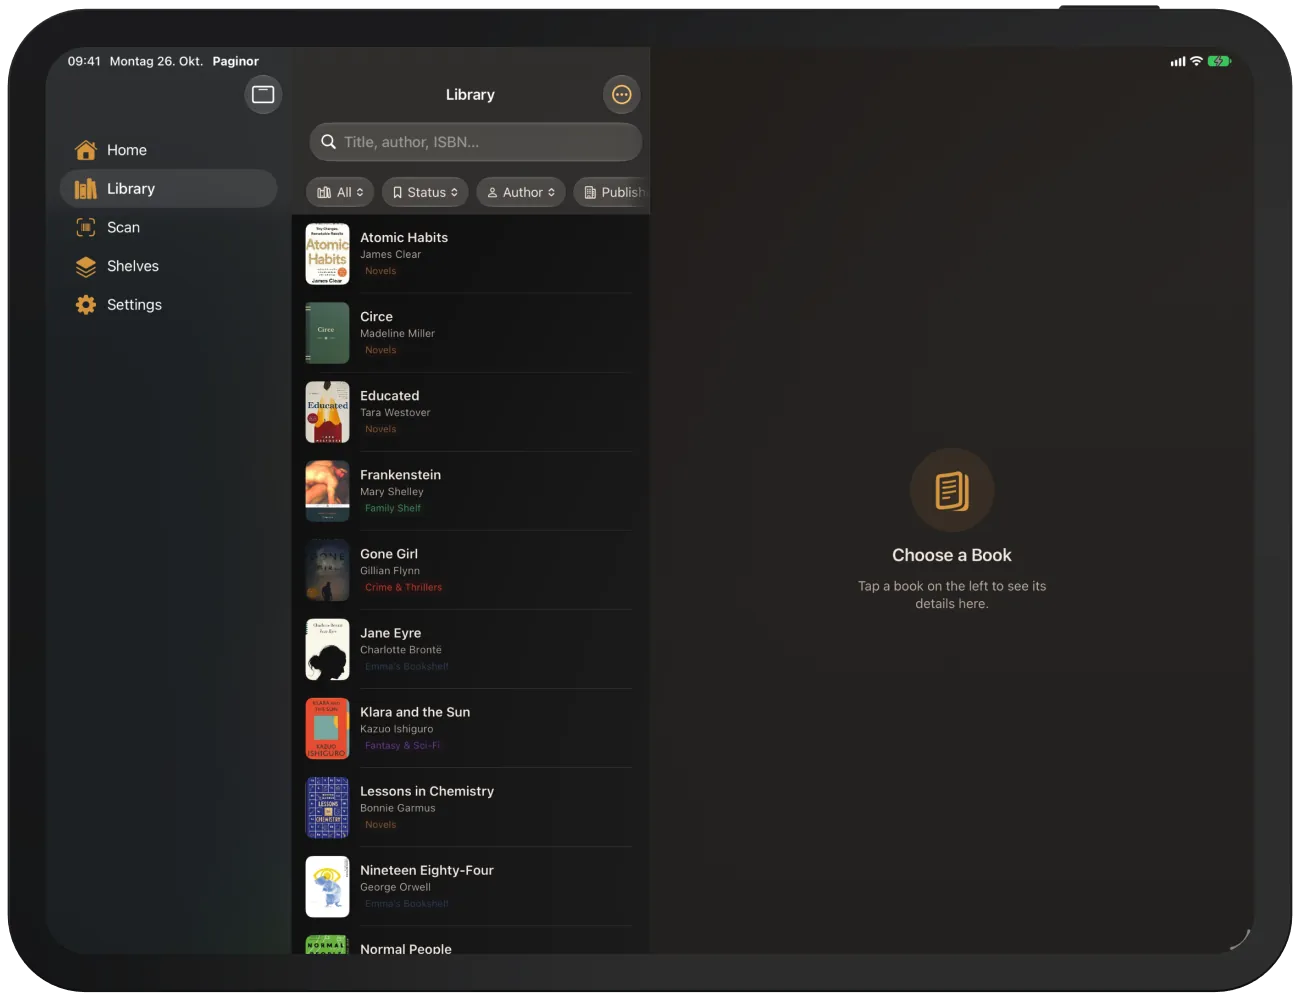Go to Home in sidebar

pos(168,150)
